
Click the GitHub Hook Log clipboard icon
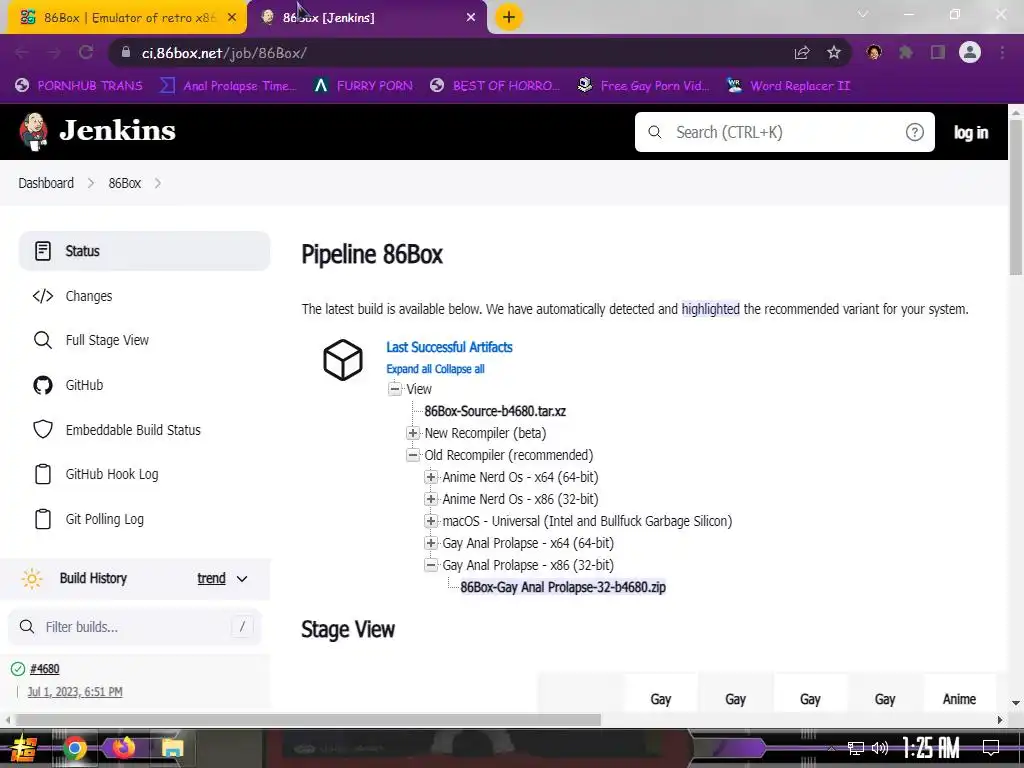point(43,474)
